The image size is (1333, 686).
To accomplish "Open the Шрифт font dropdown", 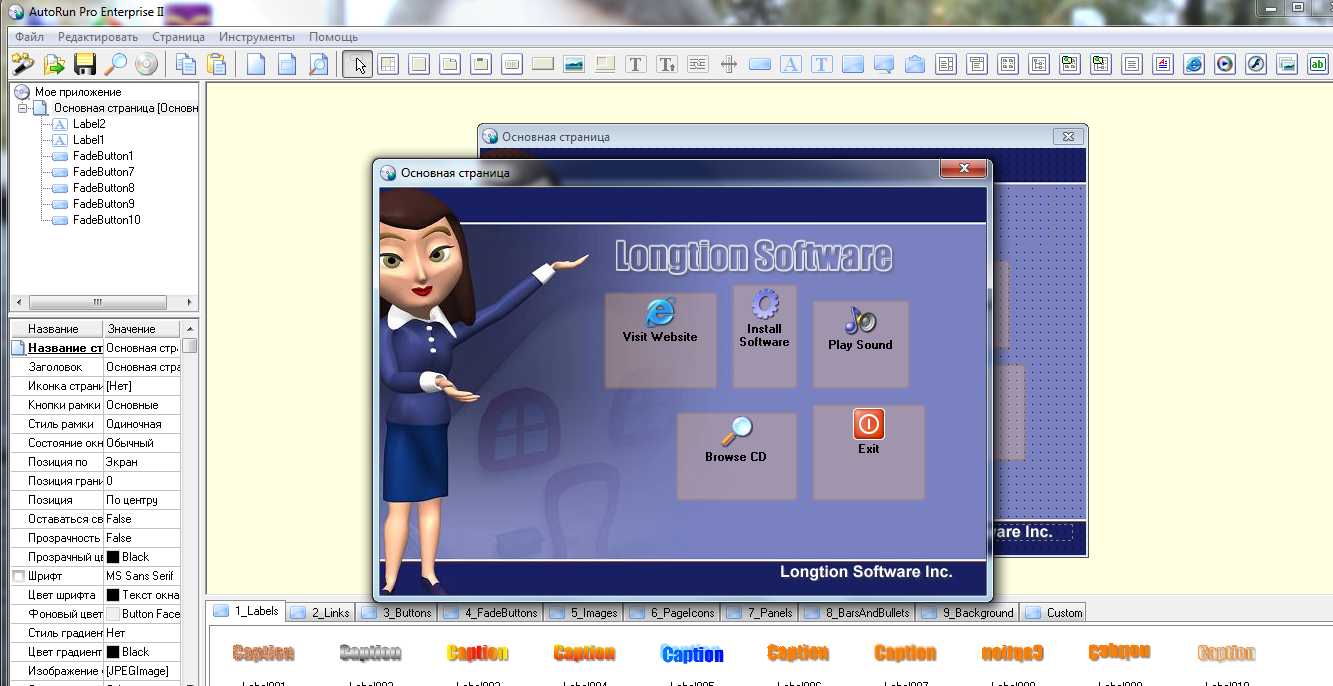I will 140,575.
